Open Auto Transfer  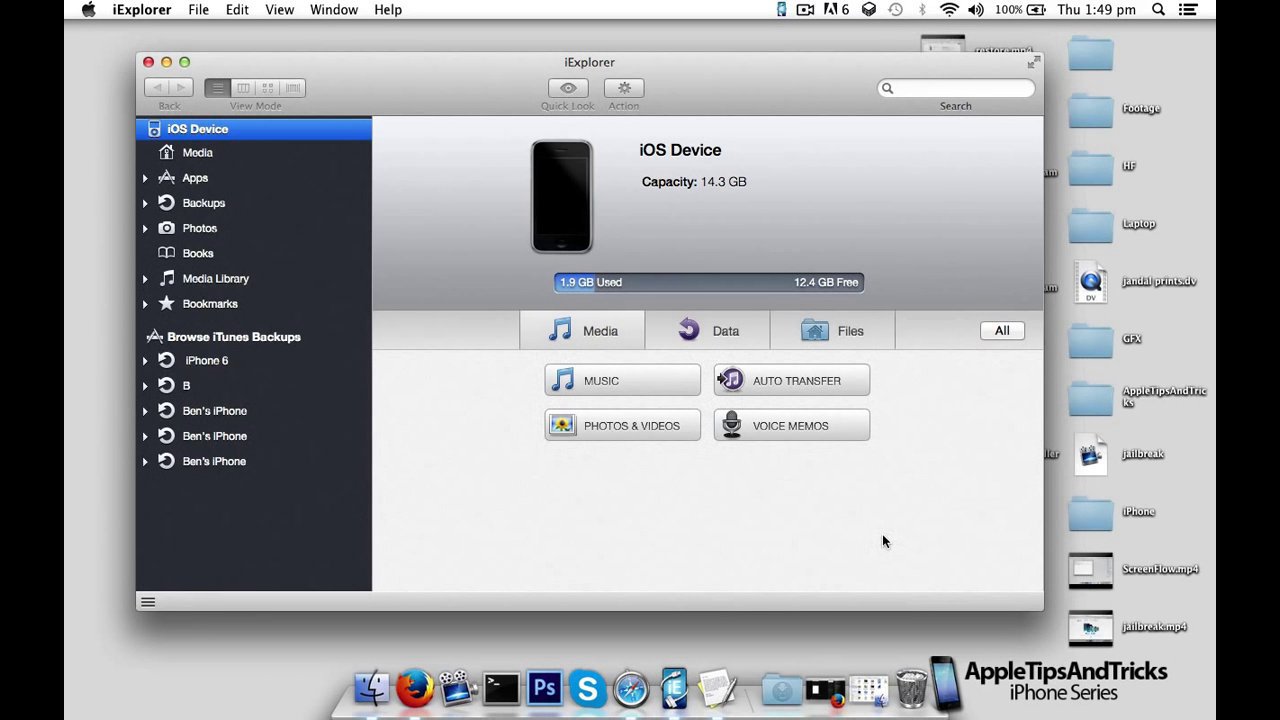point(791,381)
